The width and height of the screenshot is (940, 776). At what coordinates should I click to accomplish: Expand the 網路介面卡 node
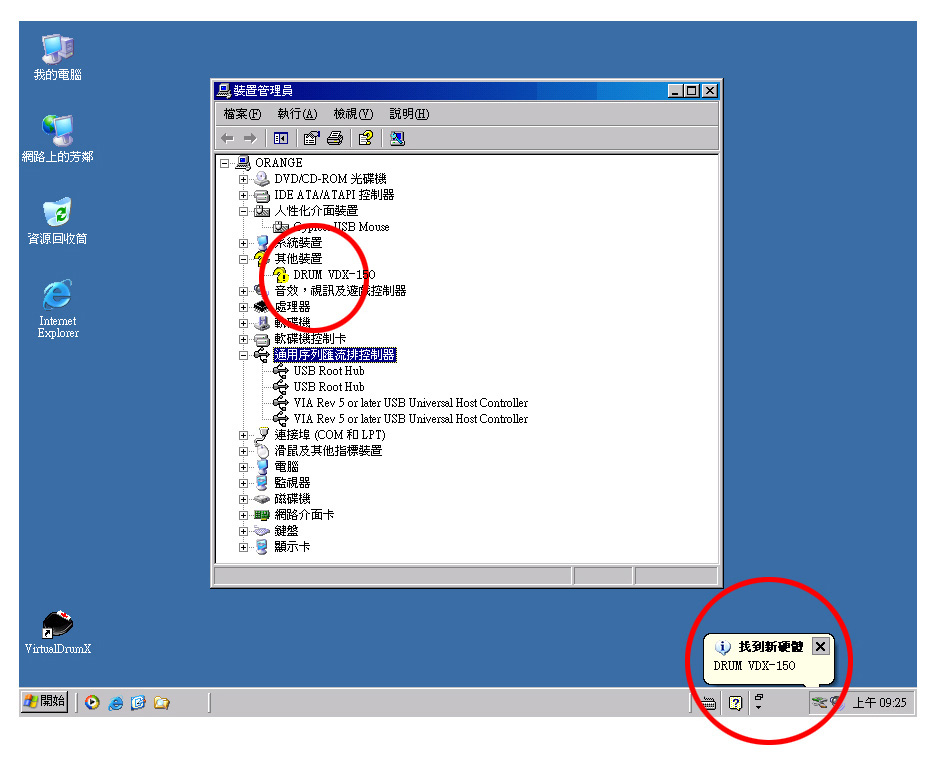click(243, 515)
